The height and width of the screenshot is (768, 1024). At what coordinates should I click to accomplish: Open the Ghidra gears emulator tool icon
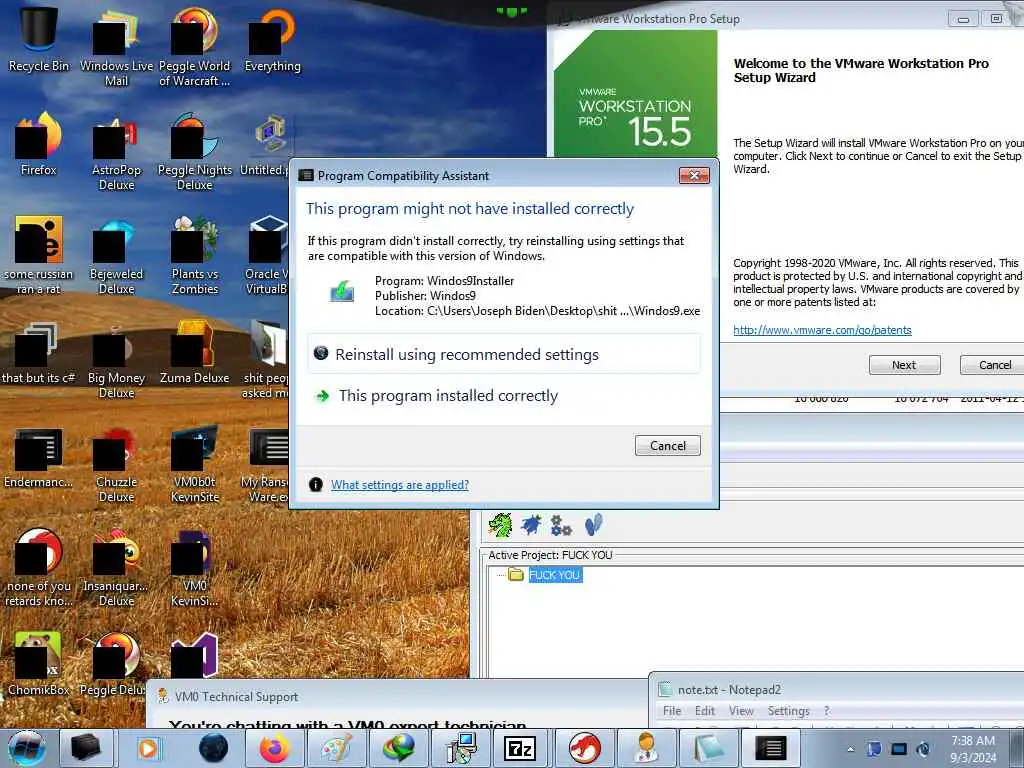pos(561,525)
